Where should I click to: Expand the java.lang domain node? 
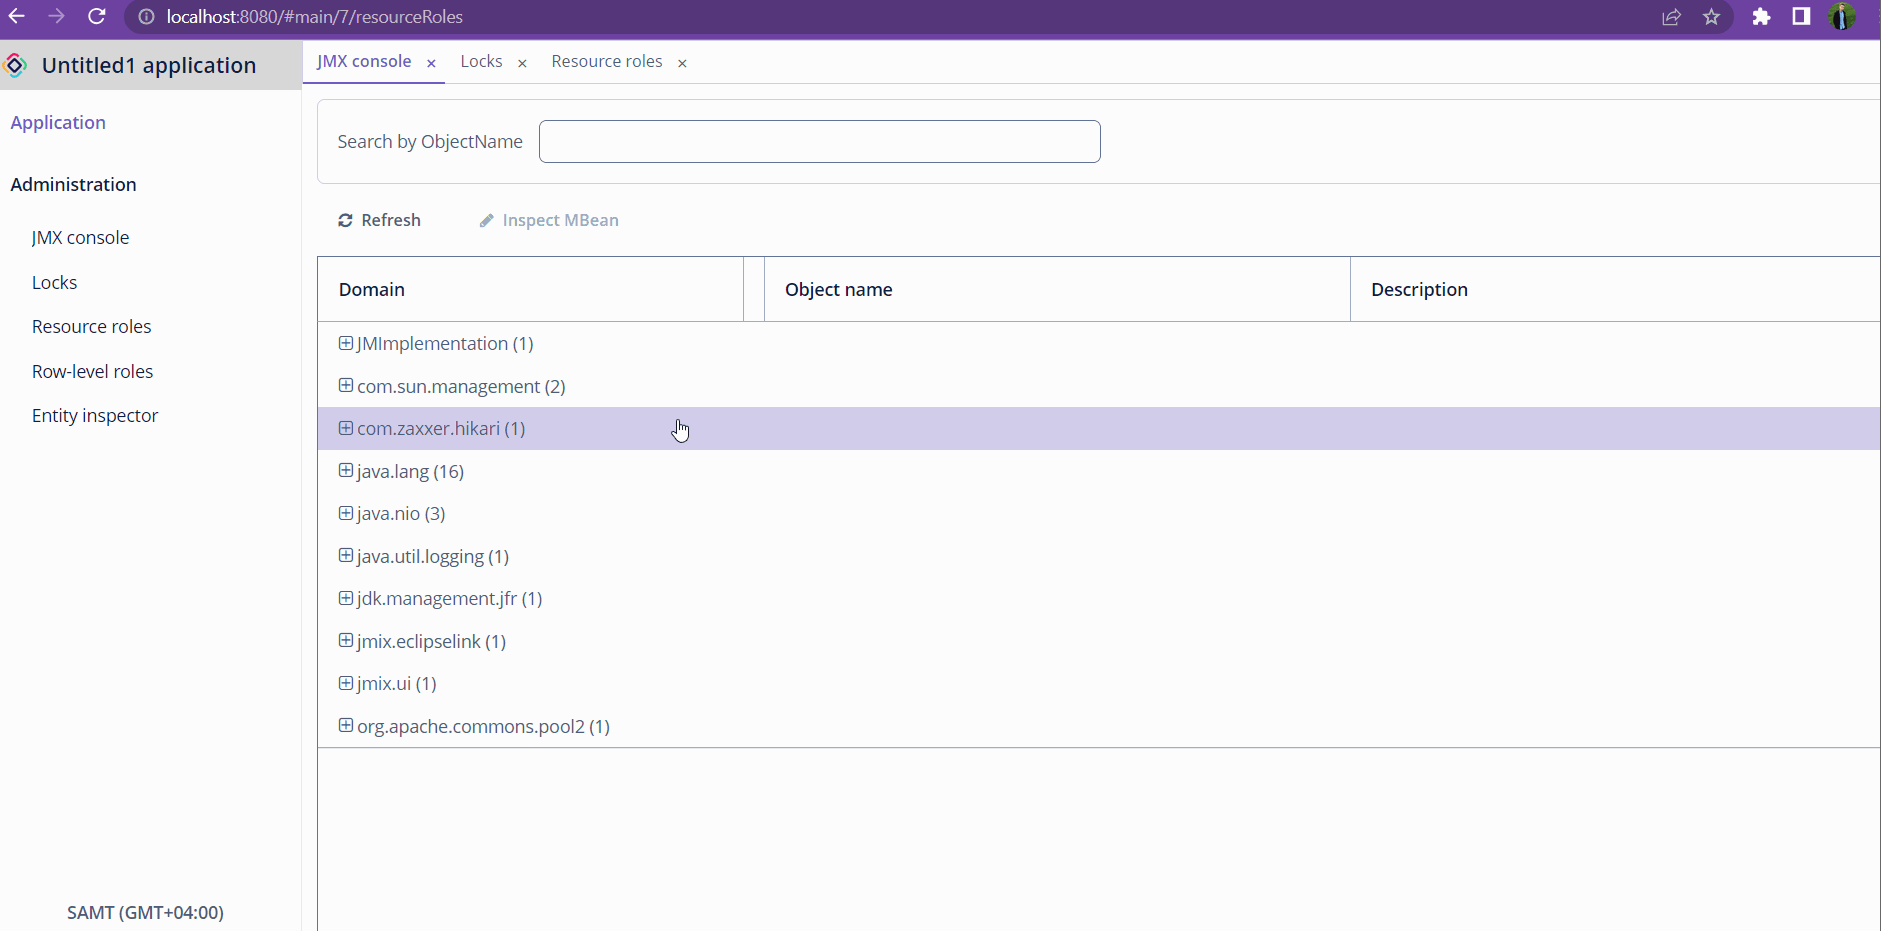tap(346, 470)
